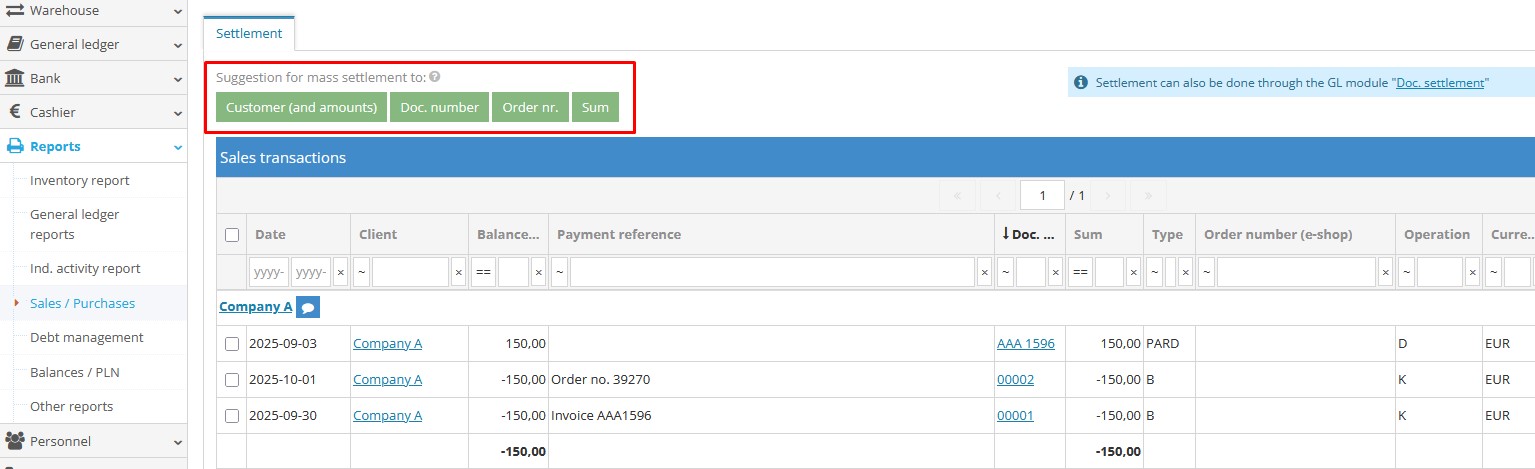Click the Customer (and amounts) suggestion button
The height and width of the screenshot is (469, 1535).
[x=301, y=107]
